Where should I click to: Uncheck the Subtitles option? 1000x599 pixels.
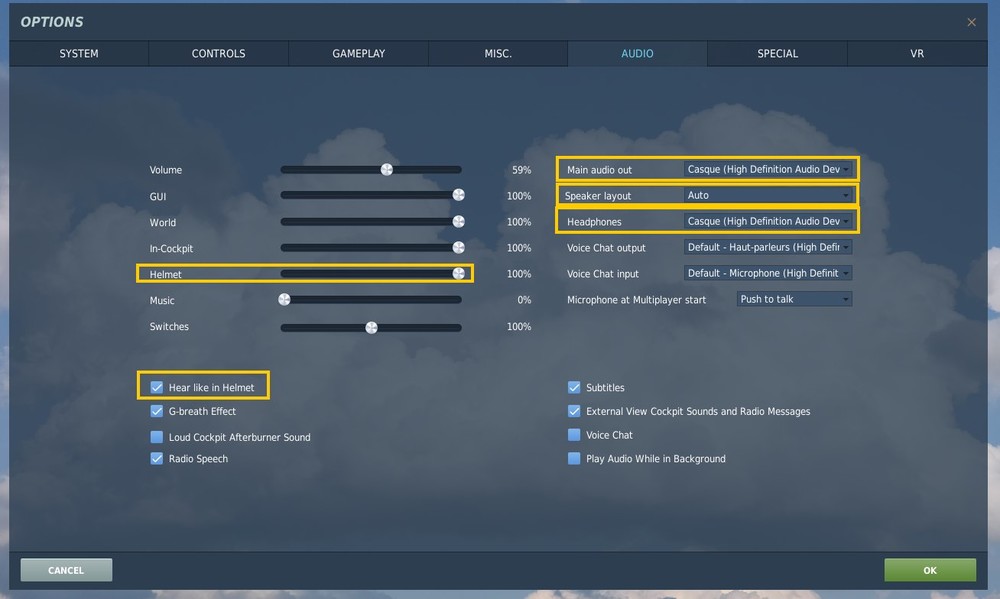pyautogui.click(x=574, y=386)
